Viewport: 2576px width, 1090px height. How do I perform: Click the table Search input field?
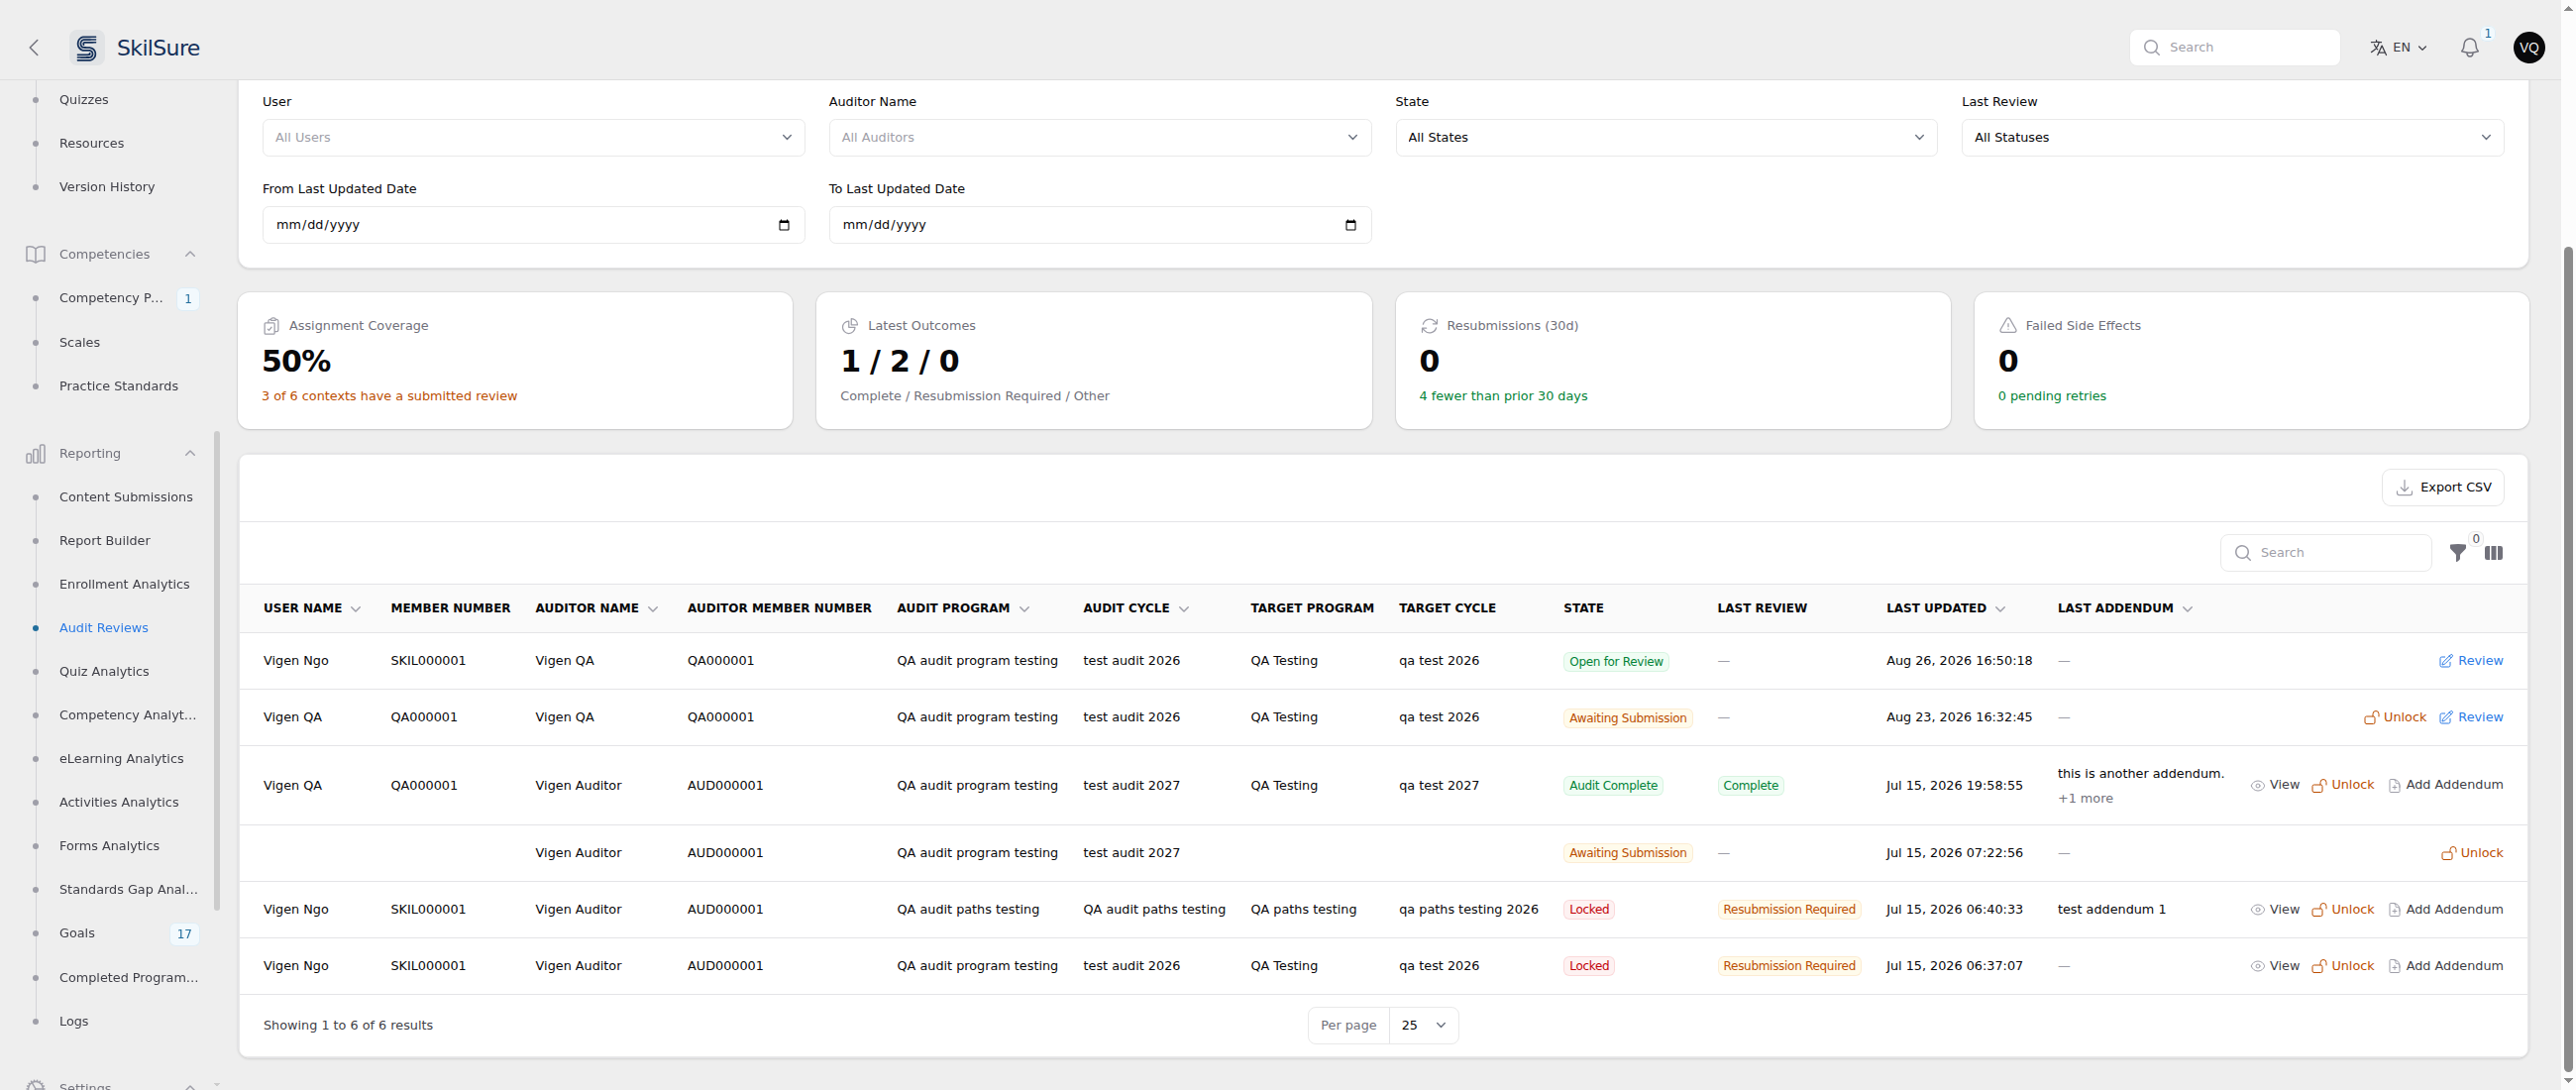coord(2326,553)
